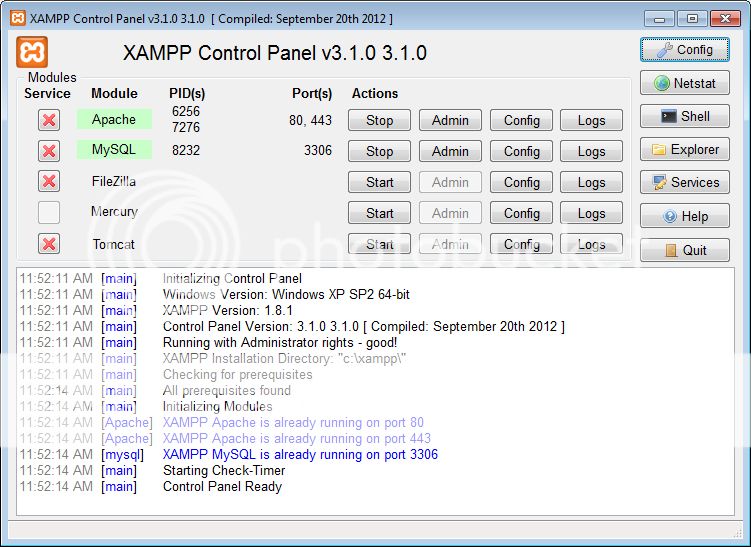This screenshot has width=751, height=547.
Task: Open the Services panel
Action: pyautogui.click(x=684, y=182)
